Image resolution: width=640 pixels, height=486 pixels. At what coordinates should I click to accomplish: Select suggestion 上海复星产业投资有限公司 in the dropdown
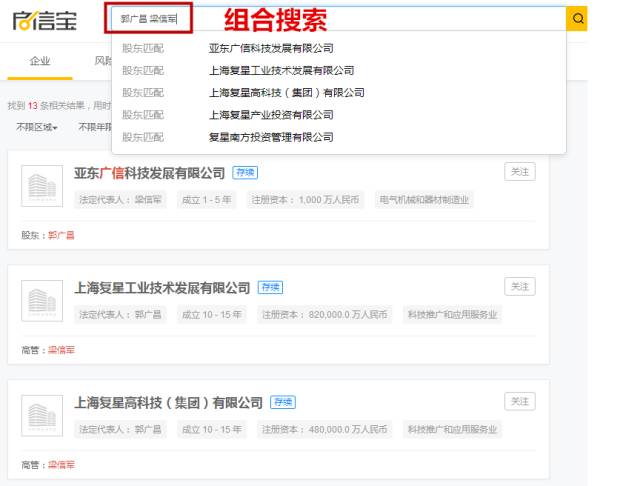click(x=271, y=115)
